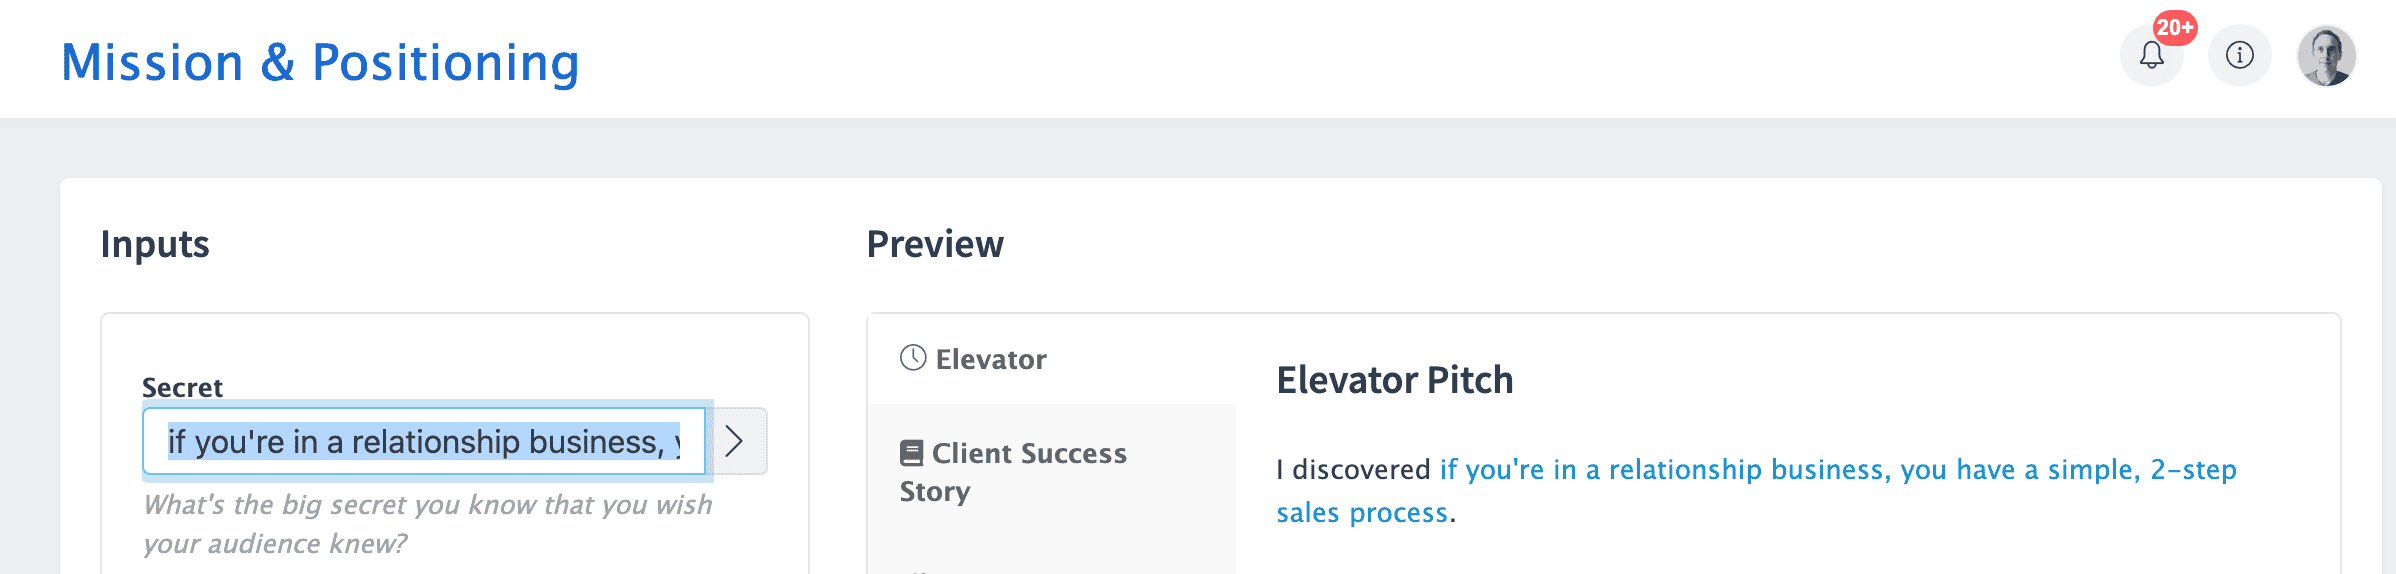This screenshot has height=574, width=2396.
Task: Expand the chevron next to Secret field
Action: (737, 441)
